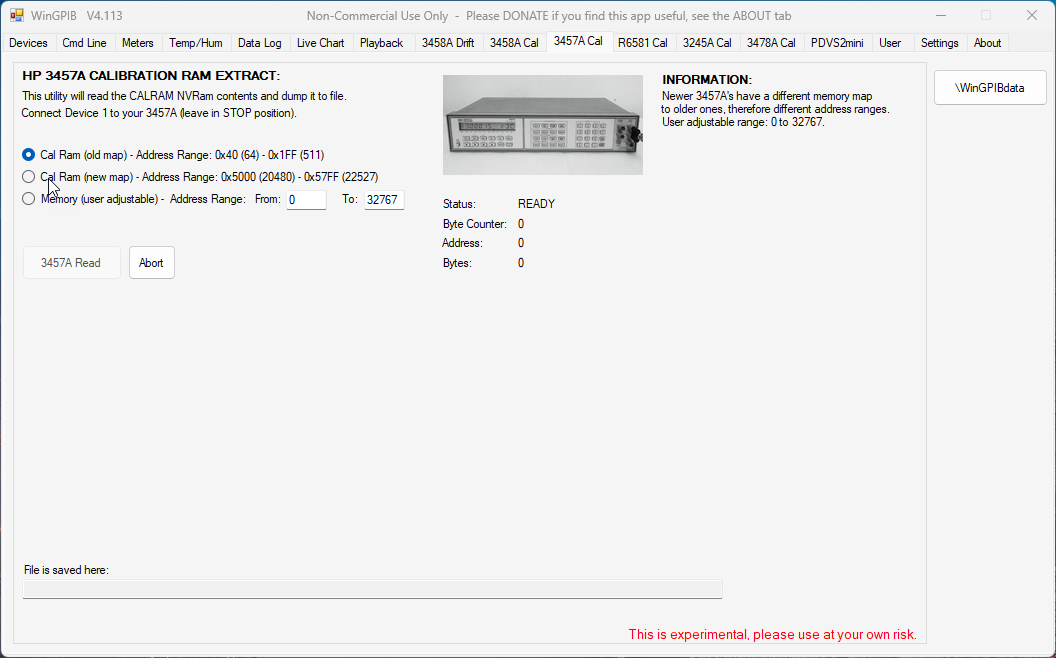The height and width of the screenshot is (658, 1056).
Task: Open the R6581 Cal tab
Action: pyautogui.click(x=642, y=42)
